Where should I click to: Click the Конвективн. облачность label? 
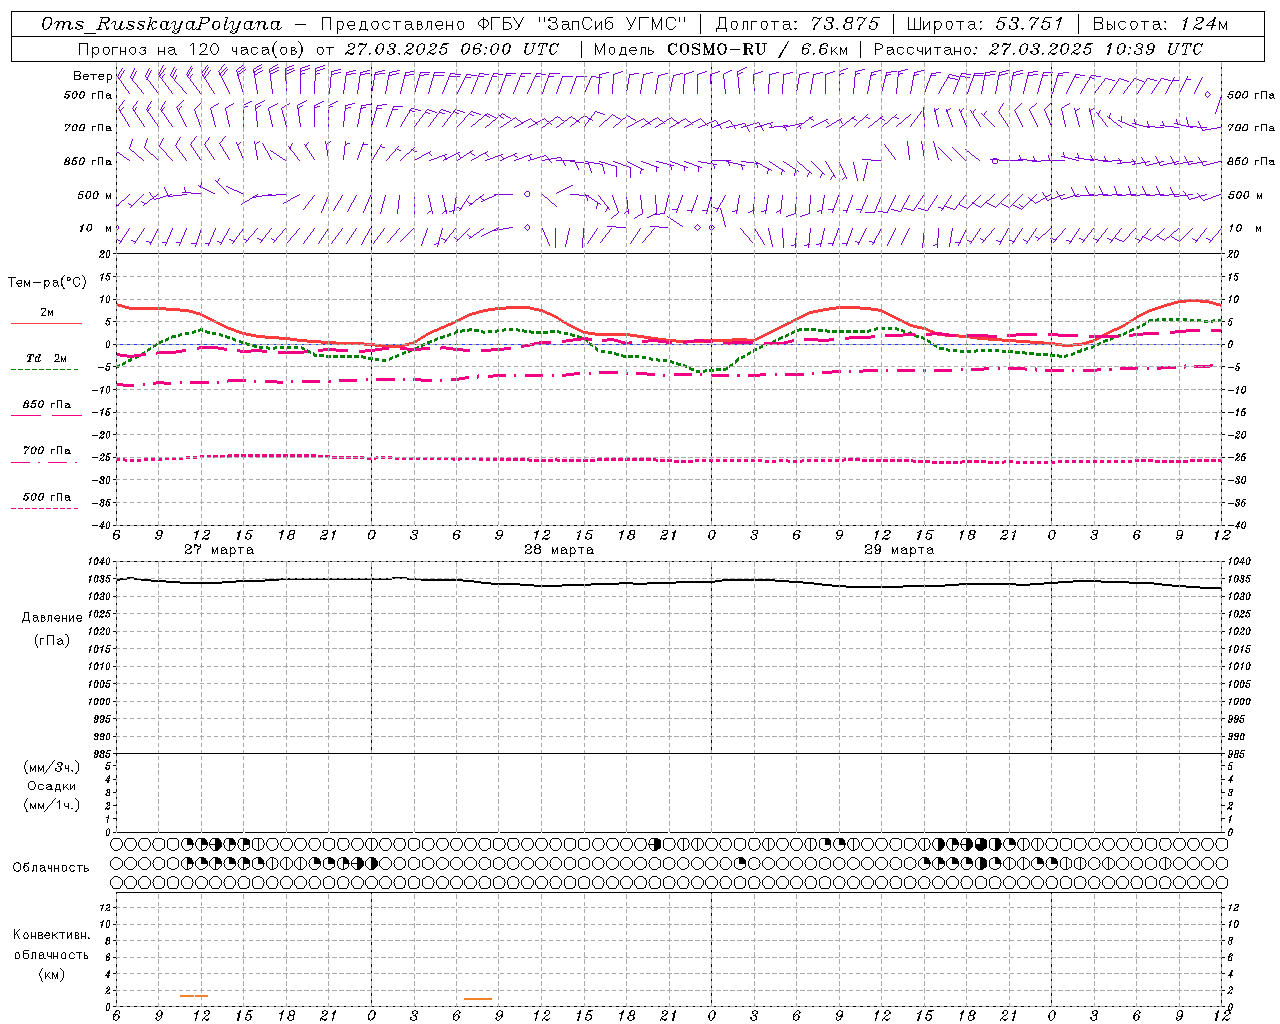click(51, 954)
